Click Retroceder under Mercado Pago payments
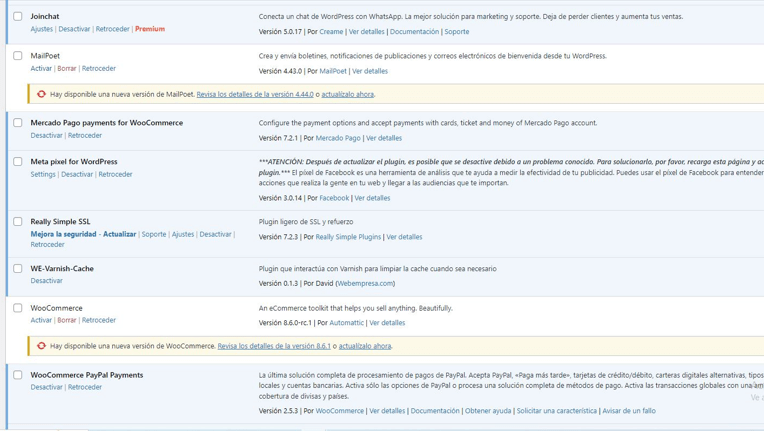This screenshot has height=431, width=764. point(85,135)
